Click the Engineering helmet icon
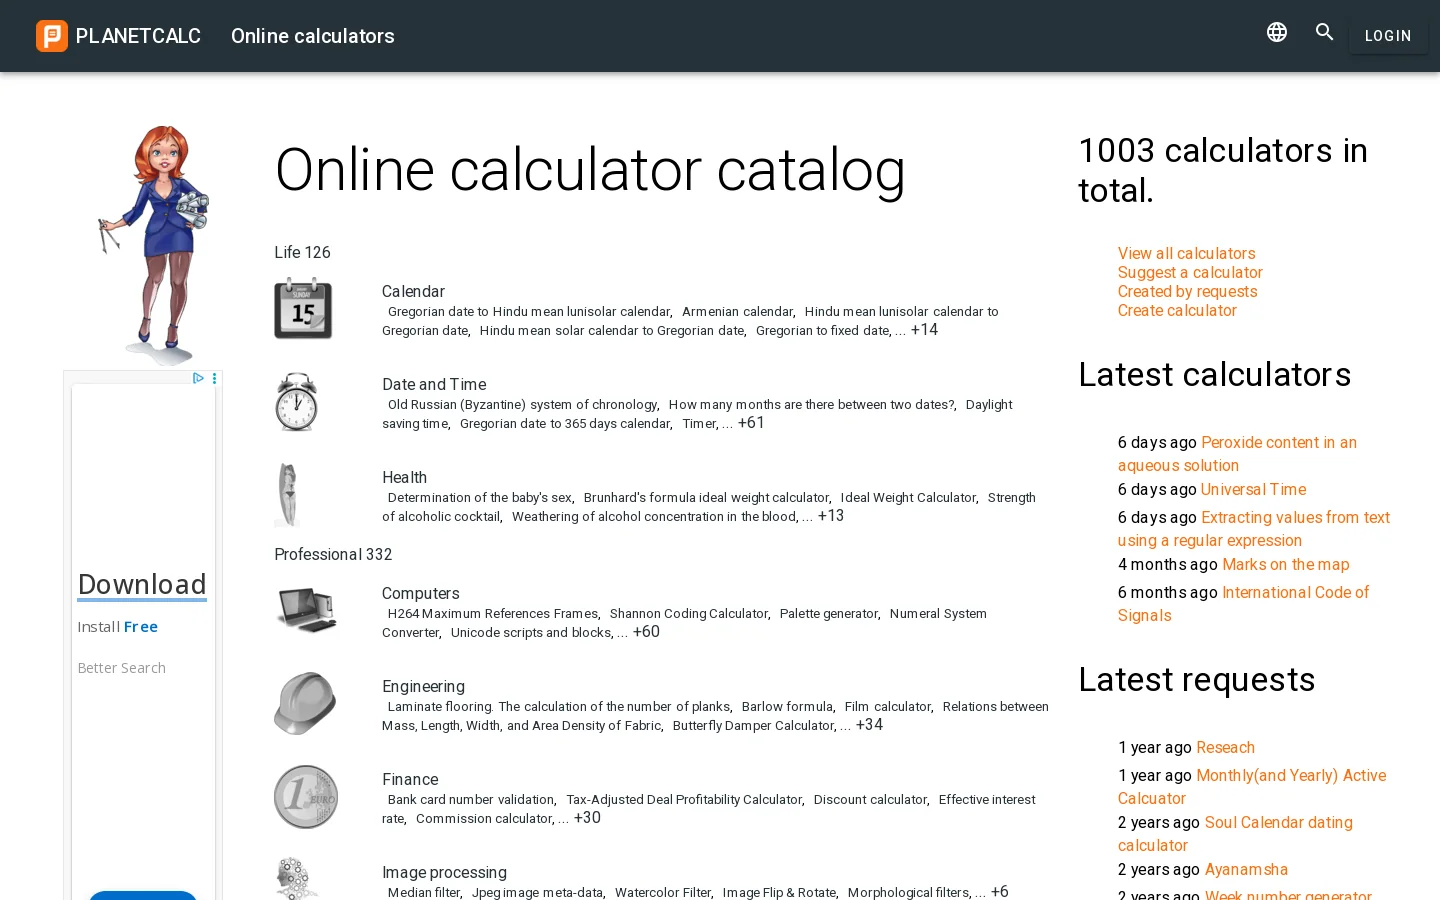The height and width of the screenshot is (900, 1440). [x=306, y=703]
